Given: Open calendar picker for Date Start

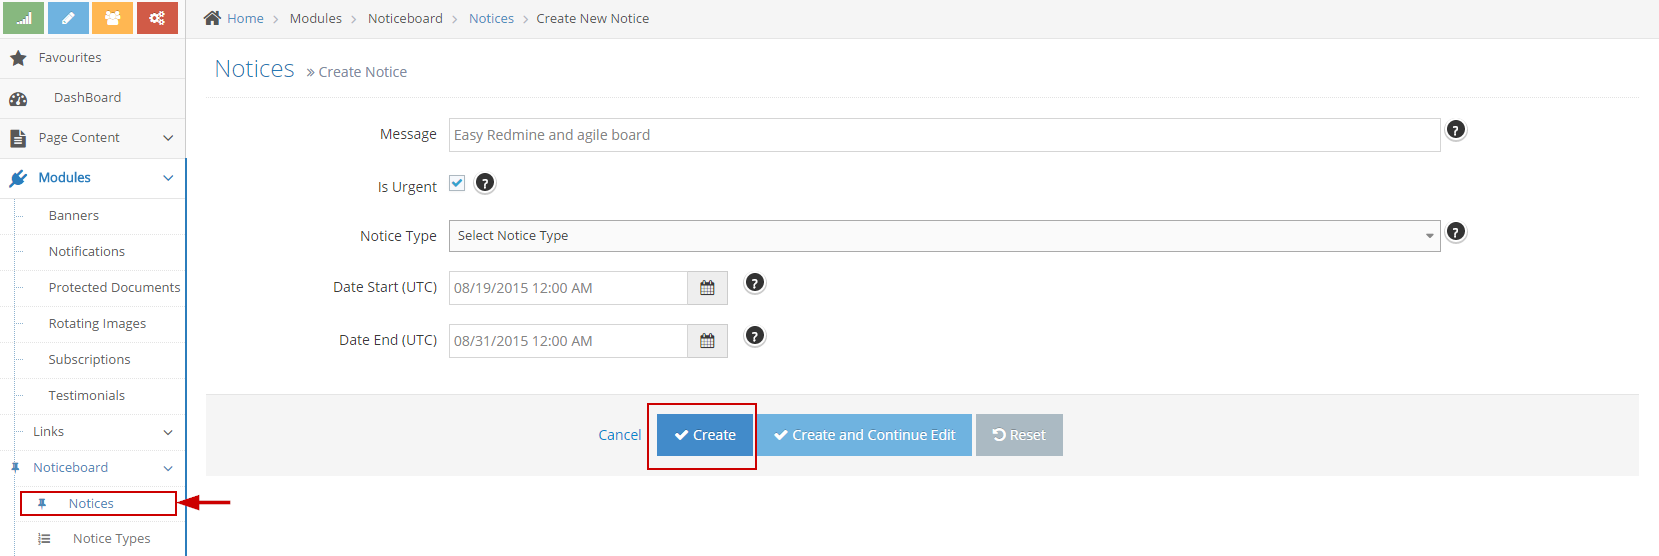Looking at the screenshot, I should point(707,288).
